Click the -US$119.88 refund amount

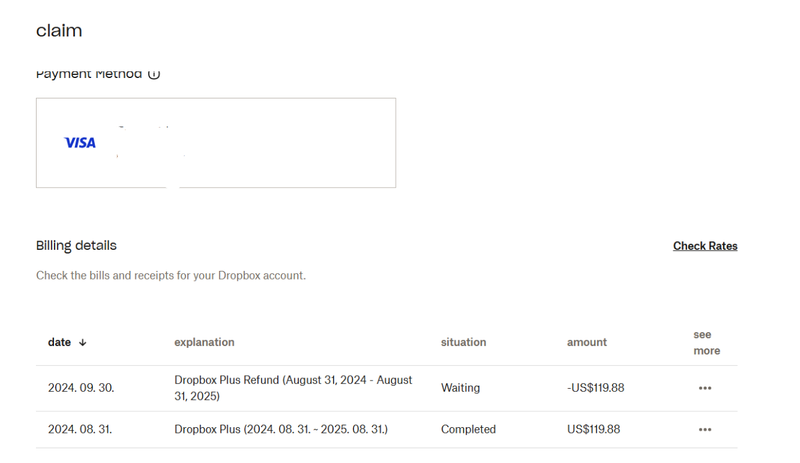tap(595, 388)
